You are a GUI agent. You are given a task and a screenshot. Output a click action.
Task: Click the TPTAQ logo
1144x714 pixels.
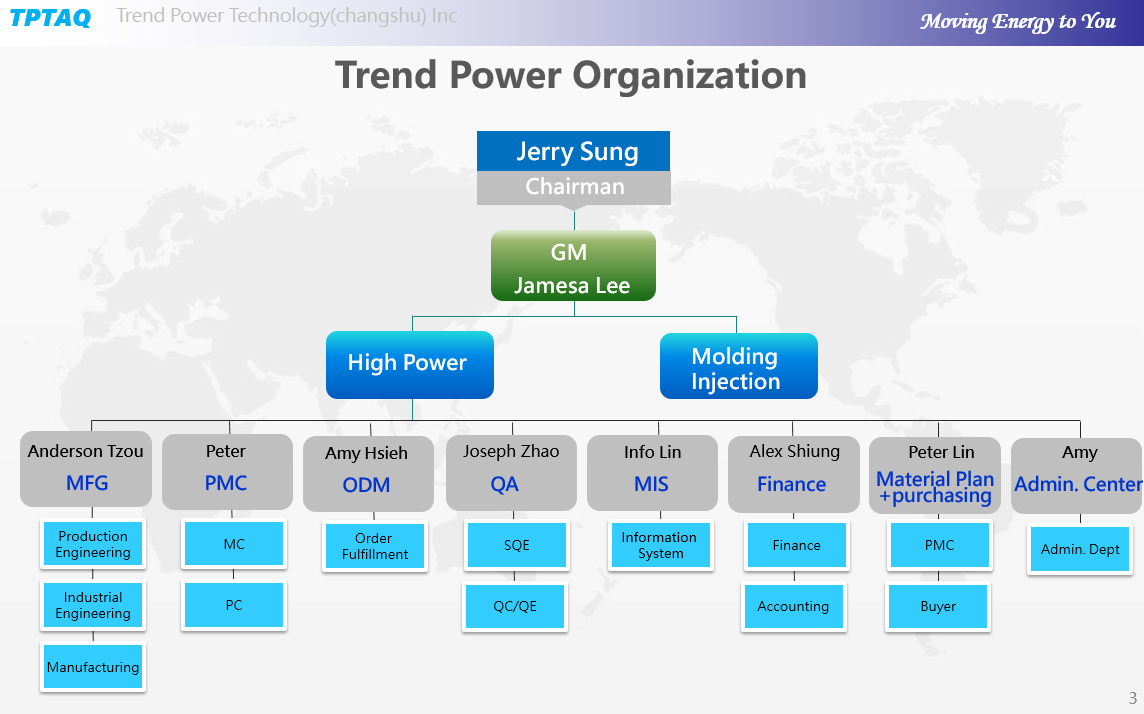[50, 18]
